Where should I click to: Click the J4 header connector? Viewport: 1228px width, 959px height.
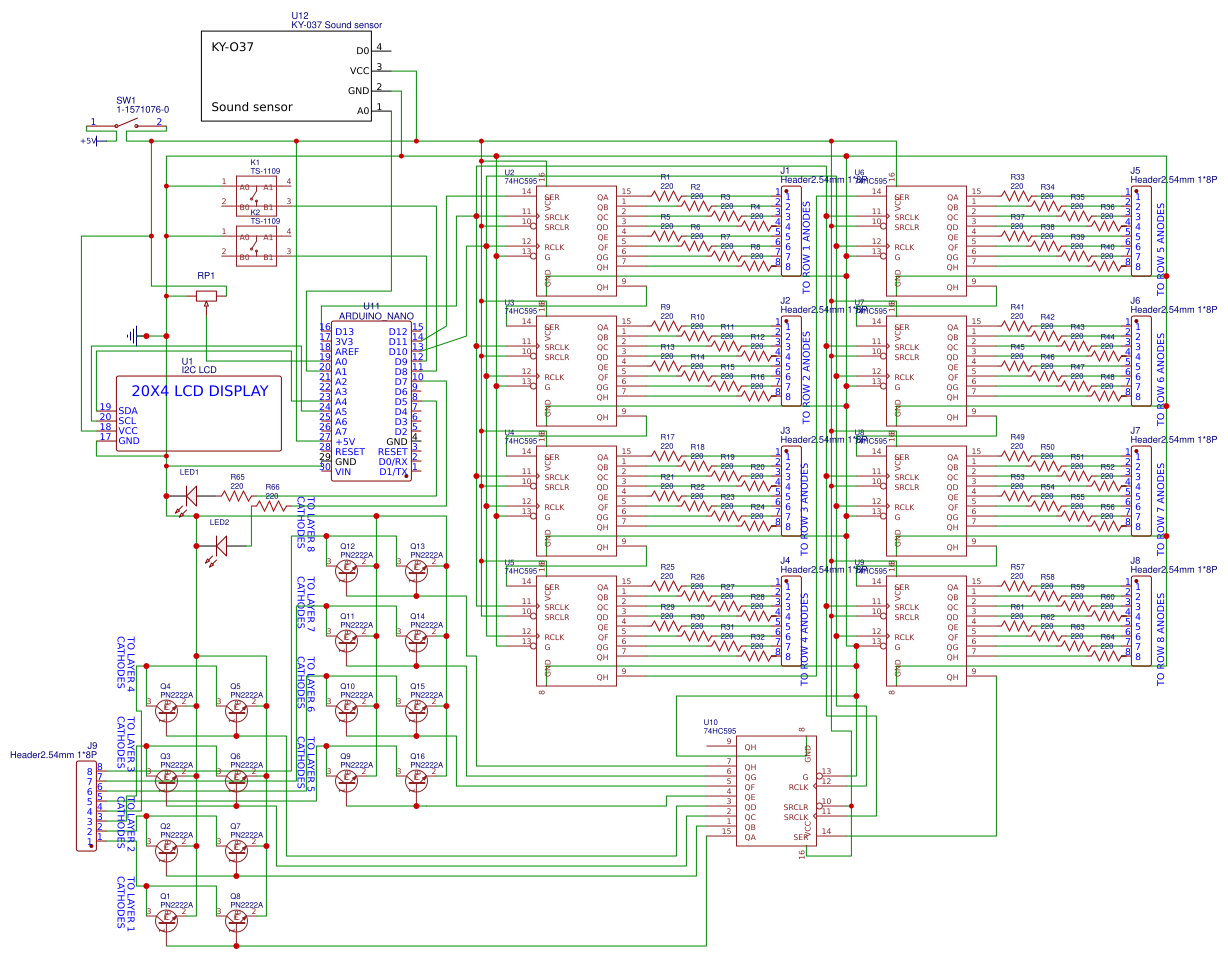tap(791, 621)
